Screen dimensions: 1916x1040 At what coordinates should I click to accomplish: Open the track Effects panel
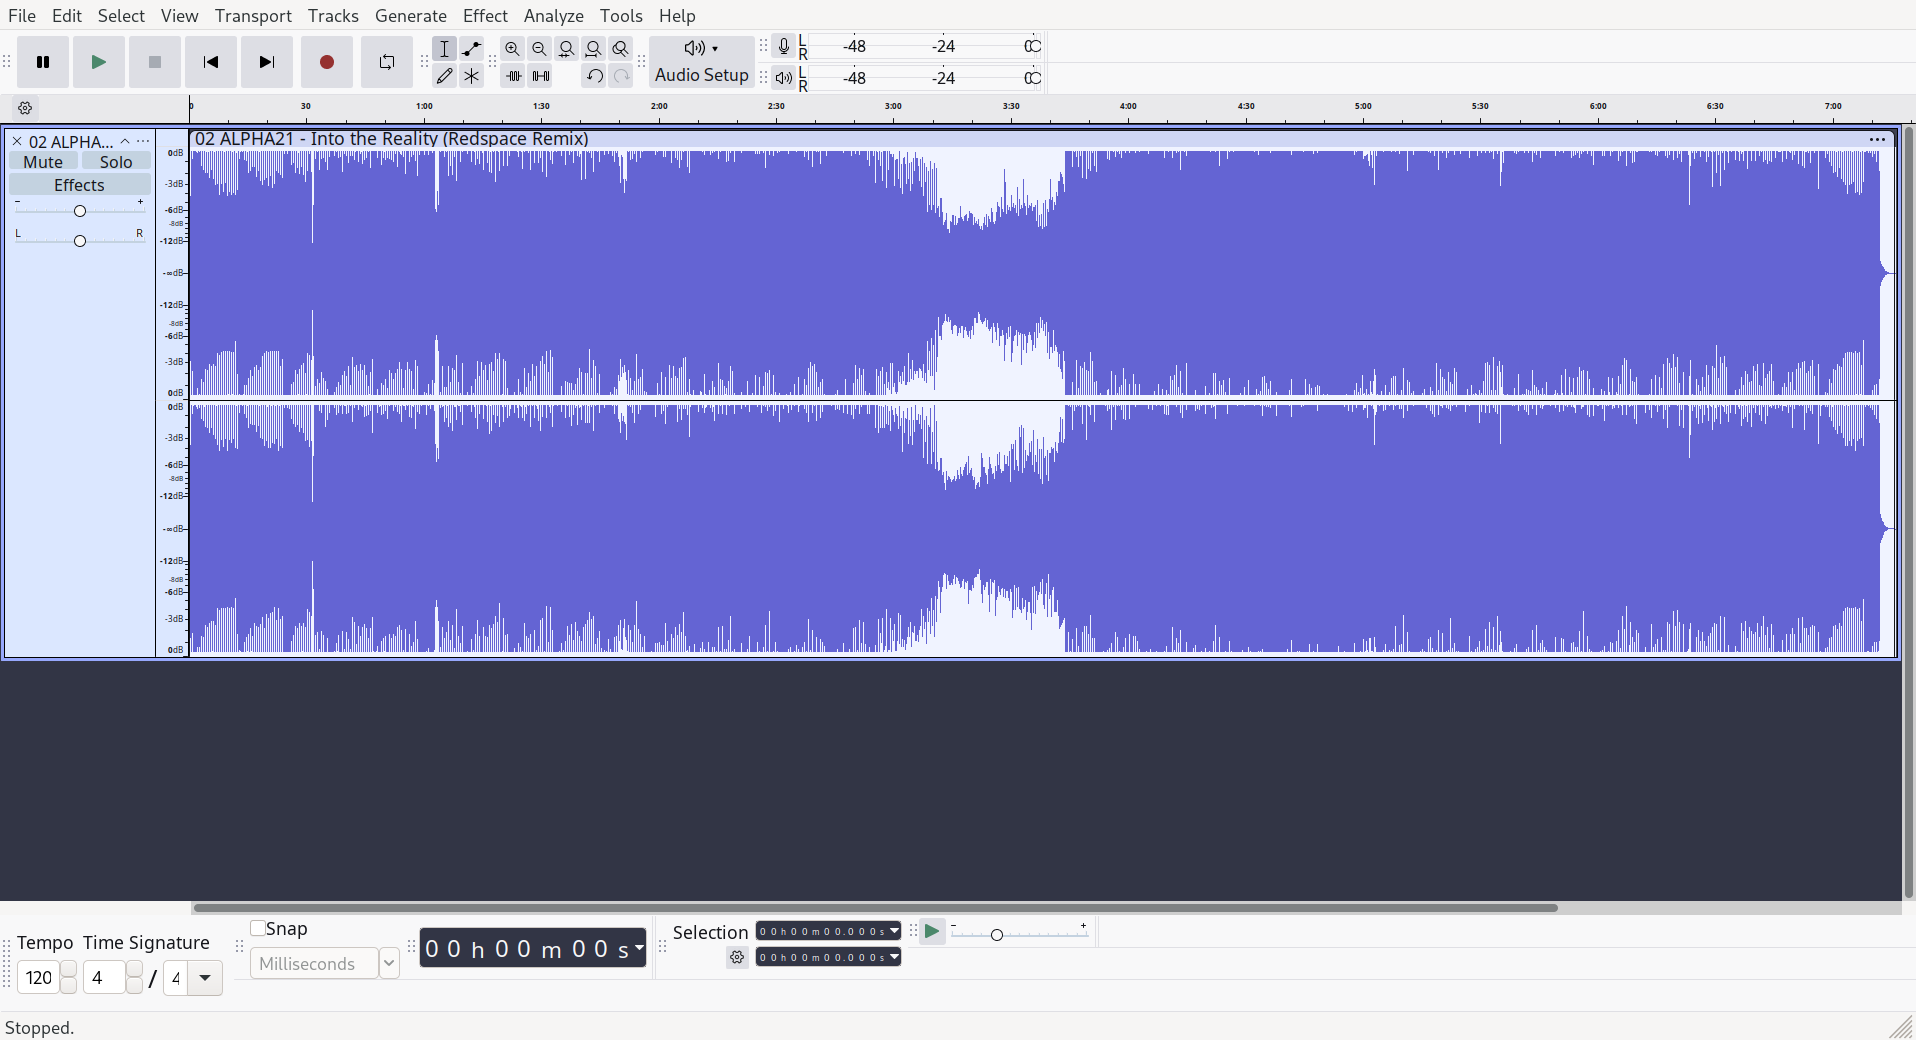(x=80, y=185)
